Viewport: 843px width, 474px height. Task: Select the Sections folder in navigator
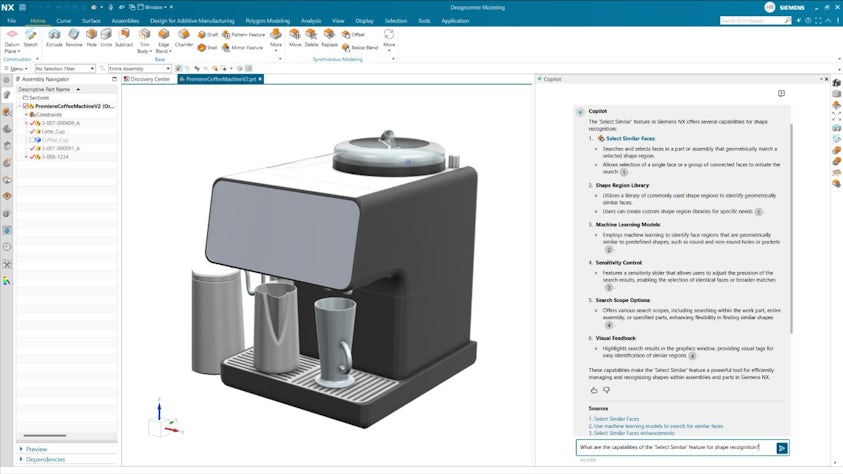(35, 98)
